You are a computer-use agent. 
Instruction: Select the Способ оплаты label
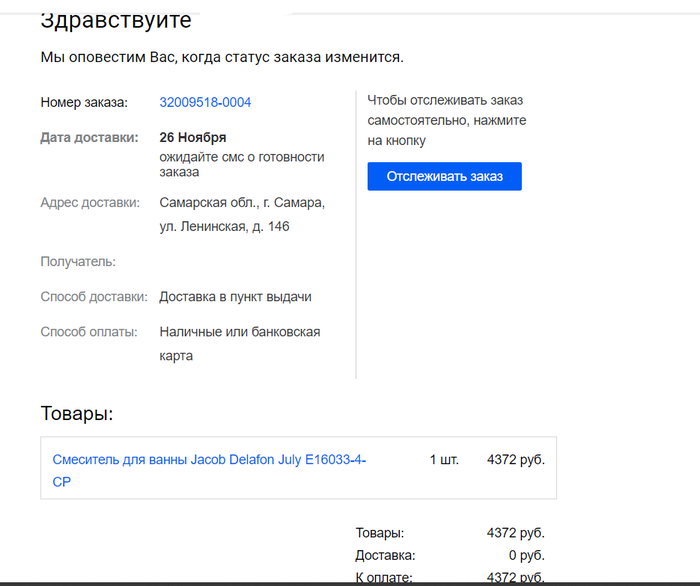pyautogui.click(x=88, y=331)
